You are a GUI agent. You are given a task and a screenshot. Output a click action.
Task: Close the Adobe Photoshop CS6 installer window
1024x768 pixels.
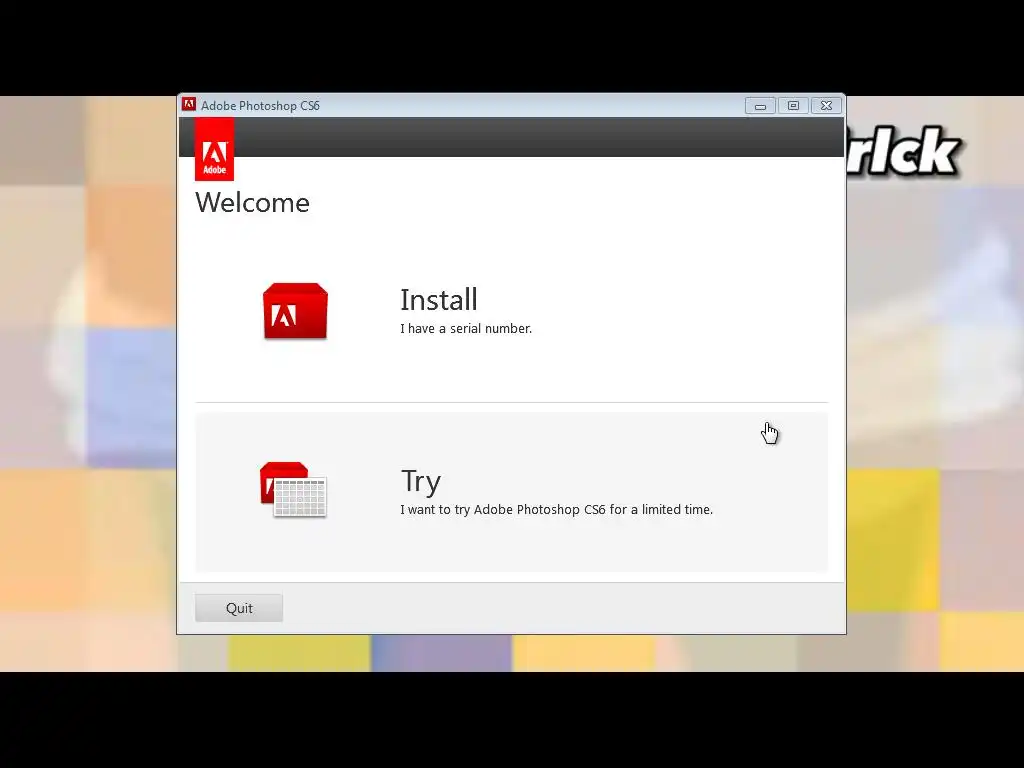[x=826, y=106]
